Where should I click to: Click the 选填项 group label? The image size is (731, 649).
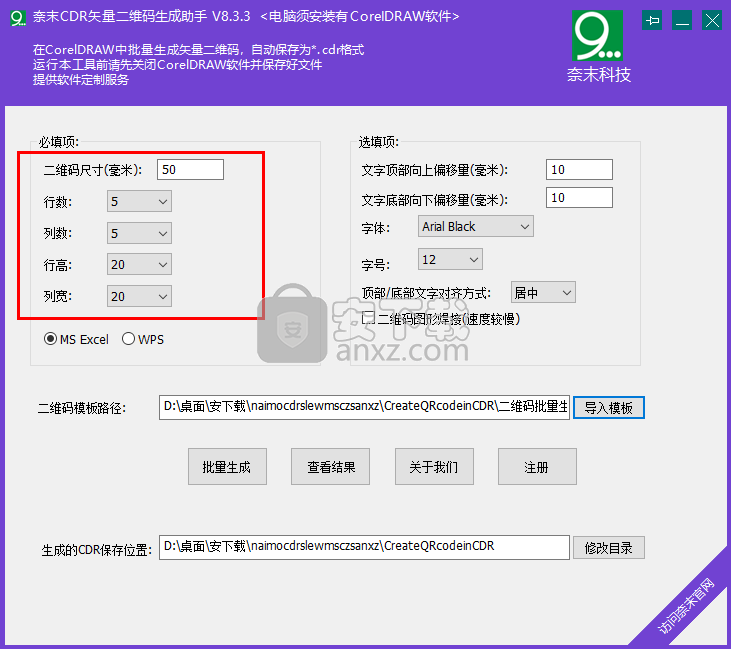click(x=379, y=142)
